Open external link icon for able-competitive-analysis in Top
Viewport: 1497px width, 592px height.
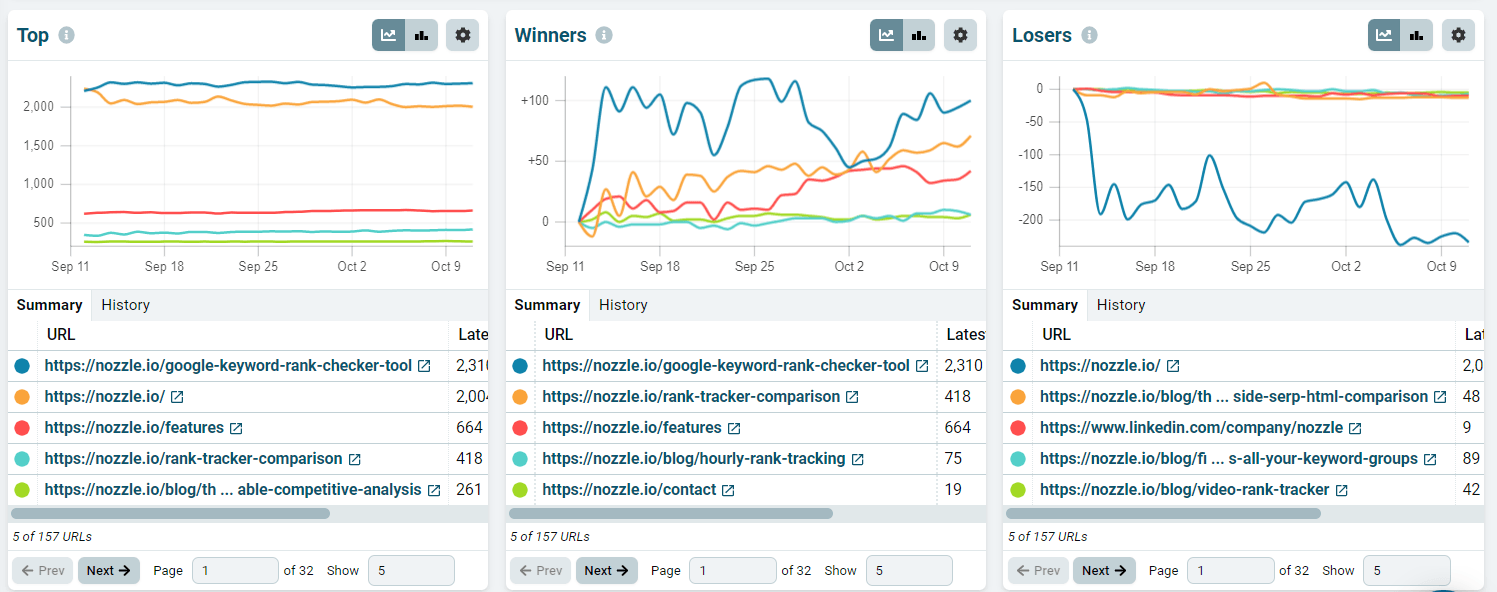tap(434, 490)
